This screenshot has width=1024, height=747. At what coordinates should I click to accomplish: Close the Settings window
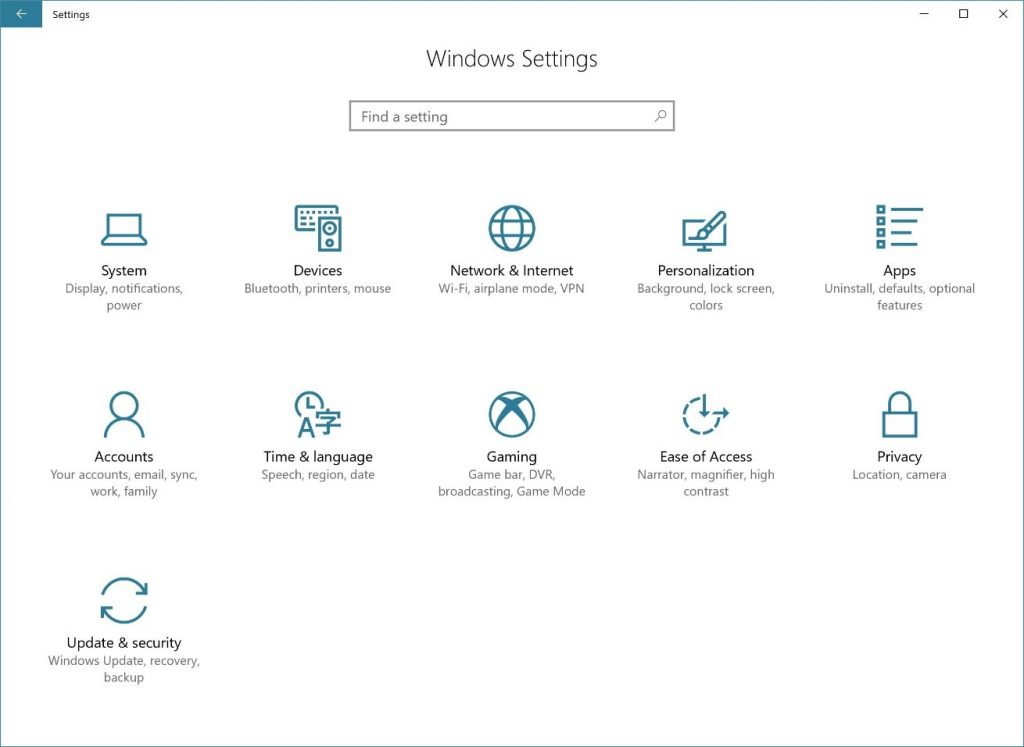coord(1003,14)
